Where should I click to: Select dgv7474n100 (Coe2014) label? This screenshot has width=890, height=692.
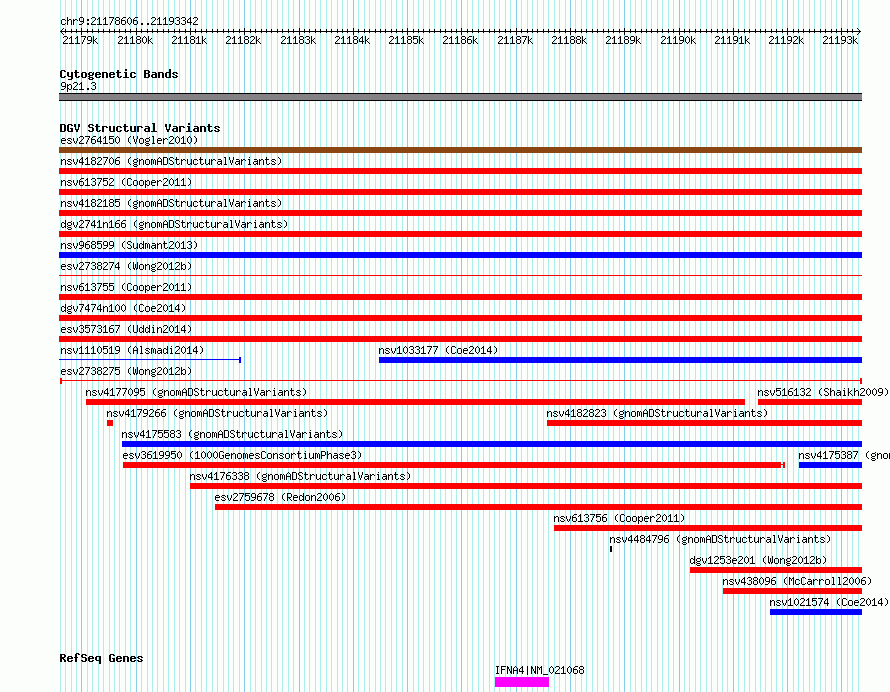coord(123,308)
